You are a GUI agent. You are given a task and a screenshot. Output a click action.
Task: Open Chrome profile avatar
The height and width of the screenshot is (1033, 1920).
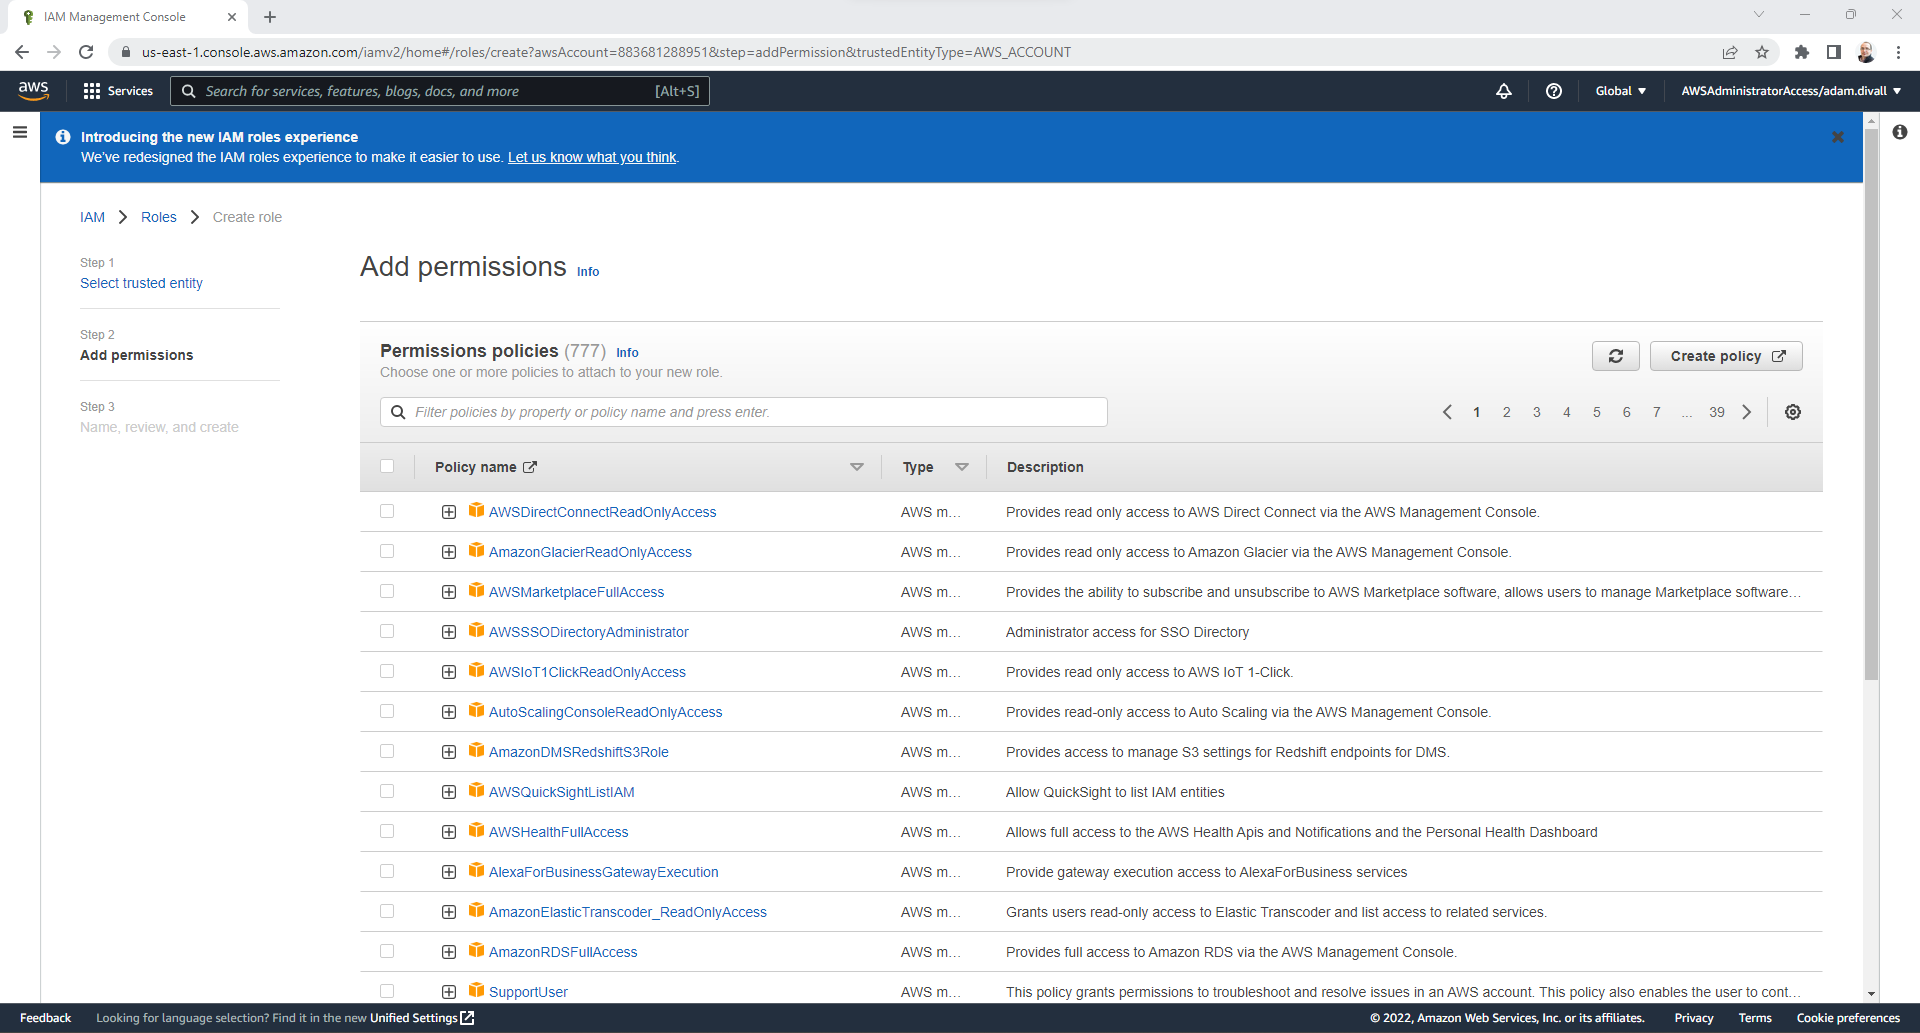(x=1866, y=52)
